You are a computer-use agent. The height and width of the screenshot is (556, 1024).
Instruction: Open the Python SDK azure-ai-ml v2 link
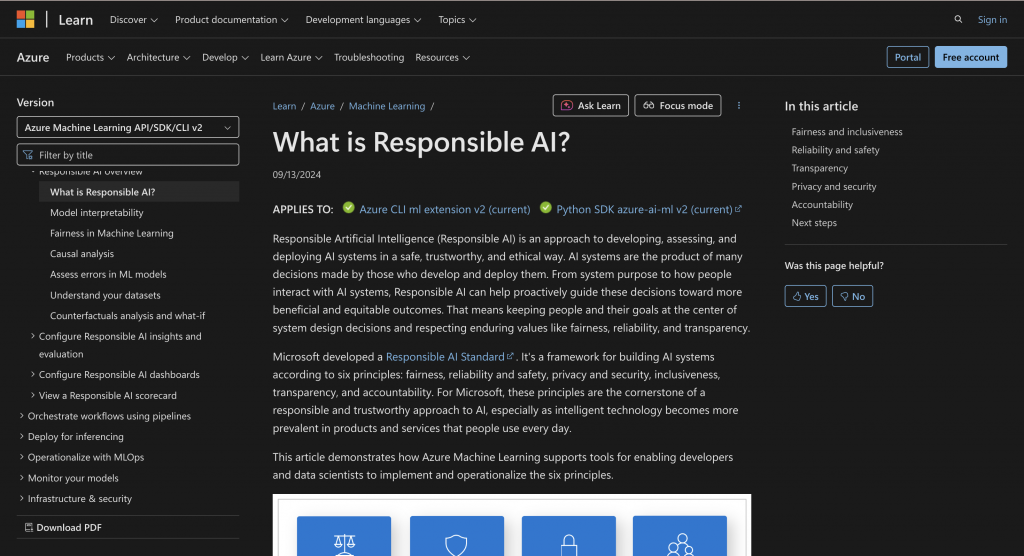tap(648, 209)
